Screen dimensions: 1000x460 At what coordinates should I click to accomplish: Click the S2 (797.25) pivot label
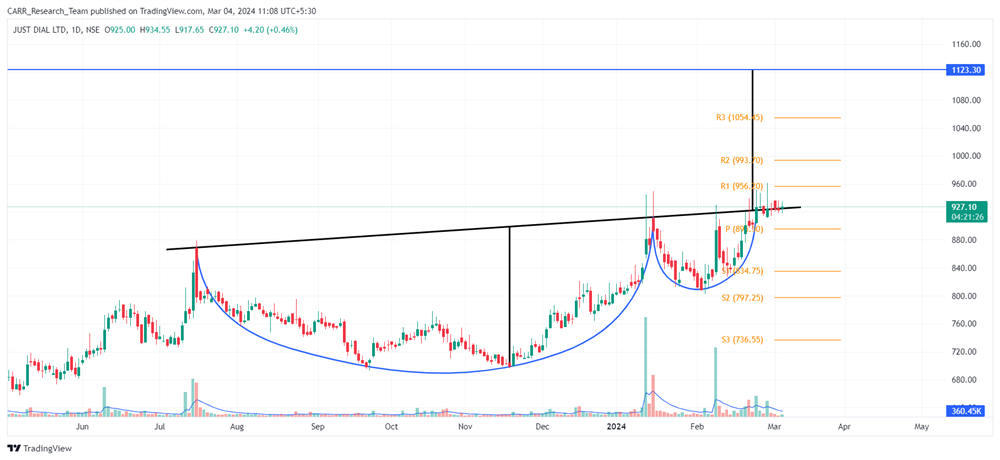(742, 297)
